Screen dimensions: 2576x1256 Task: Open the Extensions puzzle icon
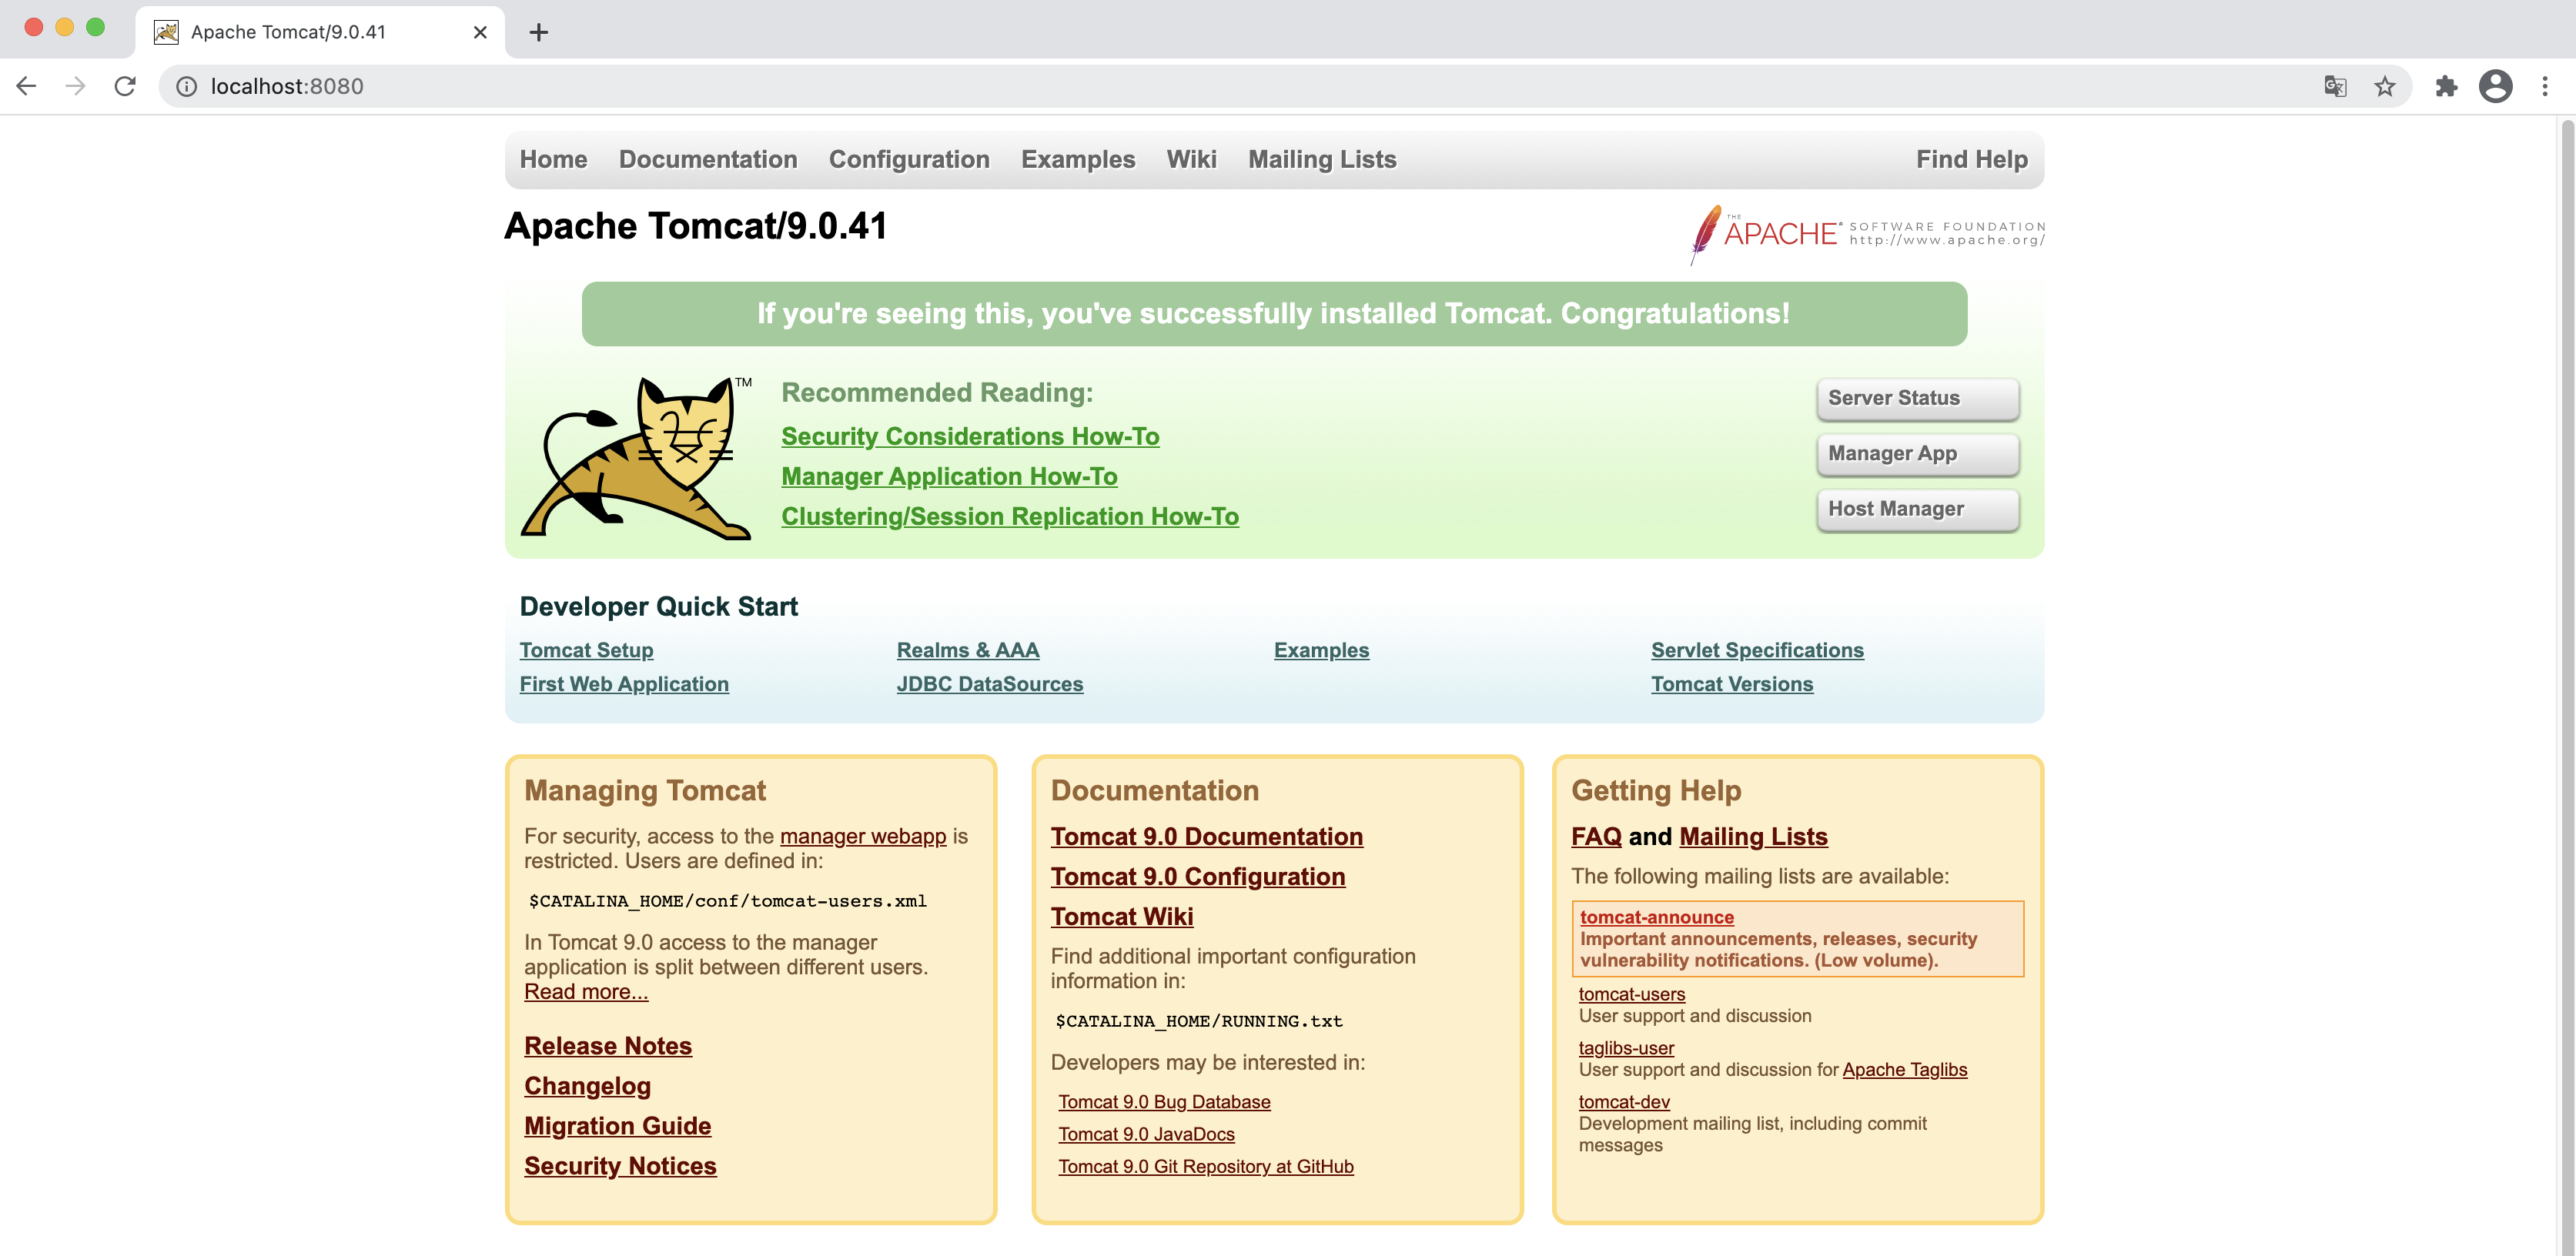(x=2446, y=86)
